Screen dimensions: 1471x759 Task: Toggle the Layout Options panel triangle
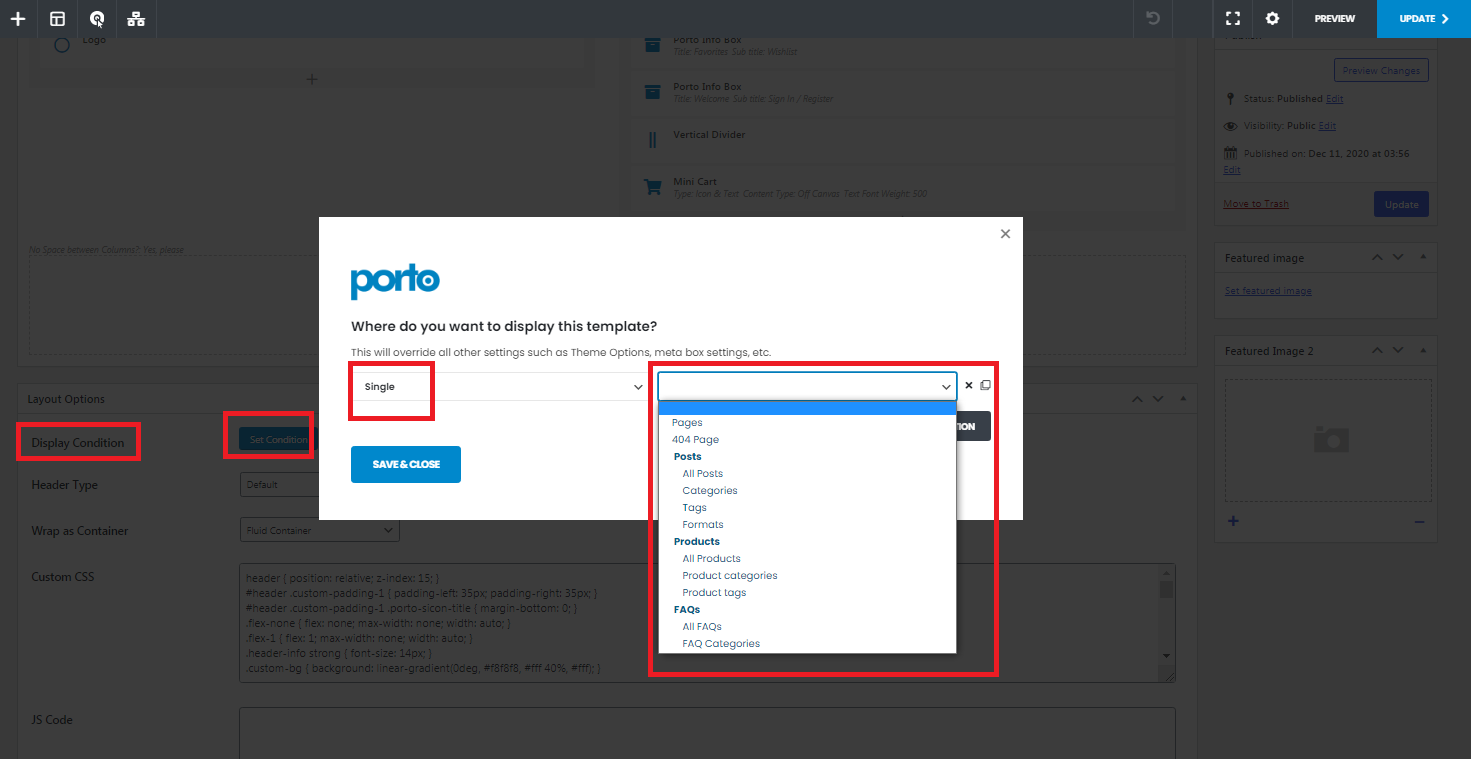point(1183,399)
